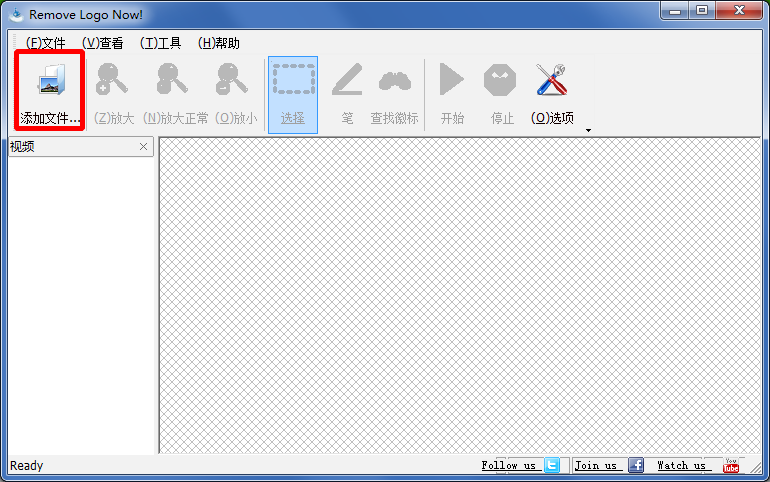The height and width of the screenshot is (482, 770).
Task: Click the Twitter bird icon
Action: [x=552, y=465]
